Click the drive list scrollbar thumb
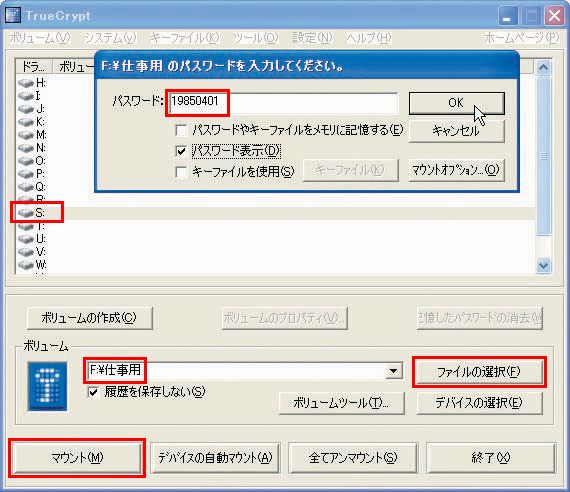Screen dimensions: 570x492 (x=543, y=156)
